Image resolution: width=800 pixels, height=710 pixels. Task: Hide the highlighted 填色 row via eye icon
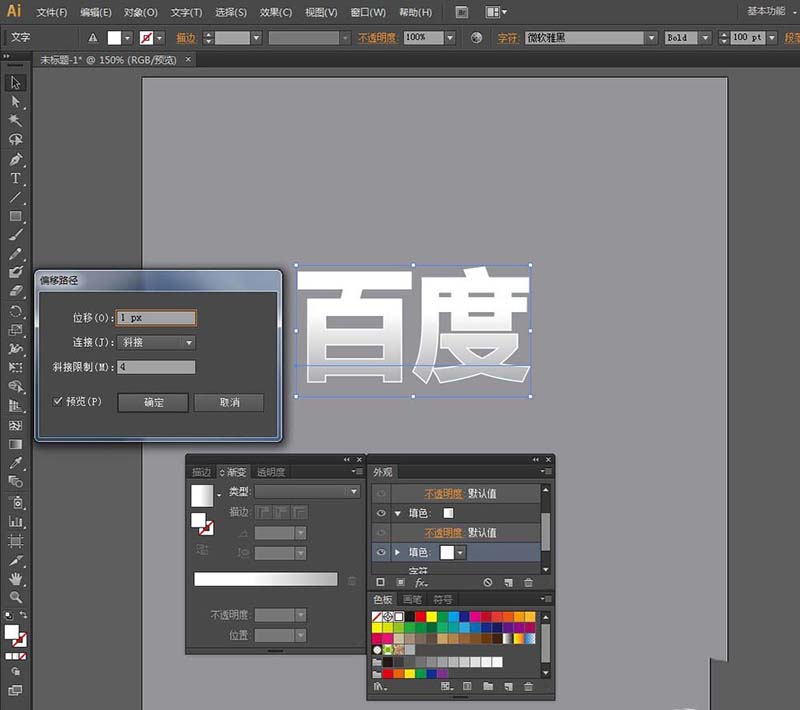pyautogui.click(x=381, y=552)
